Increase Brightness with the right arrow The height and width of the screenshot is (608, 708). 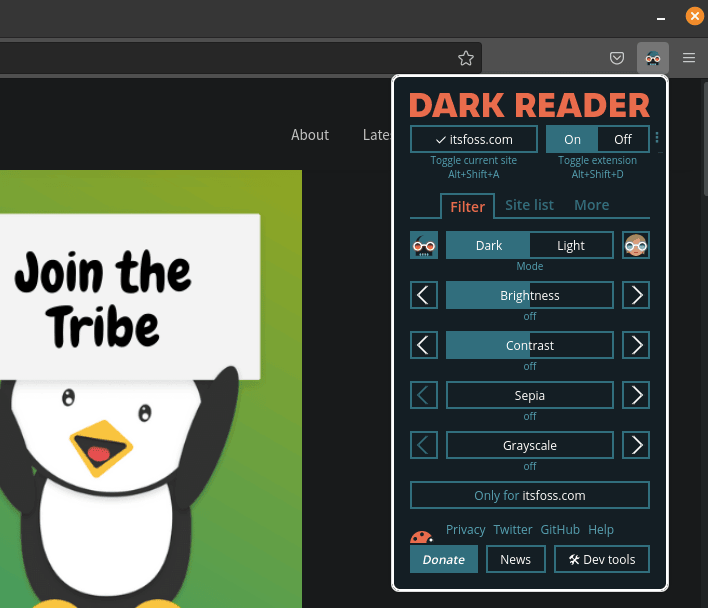click(x=636, y=295)
